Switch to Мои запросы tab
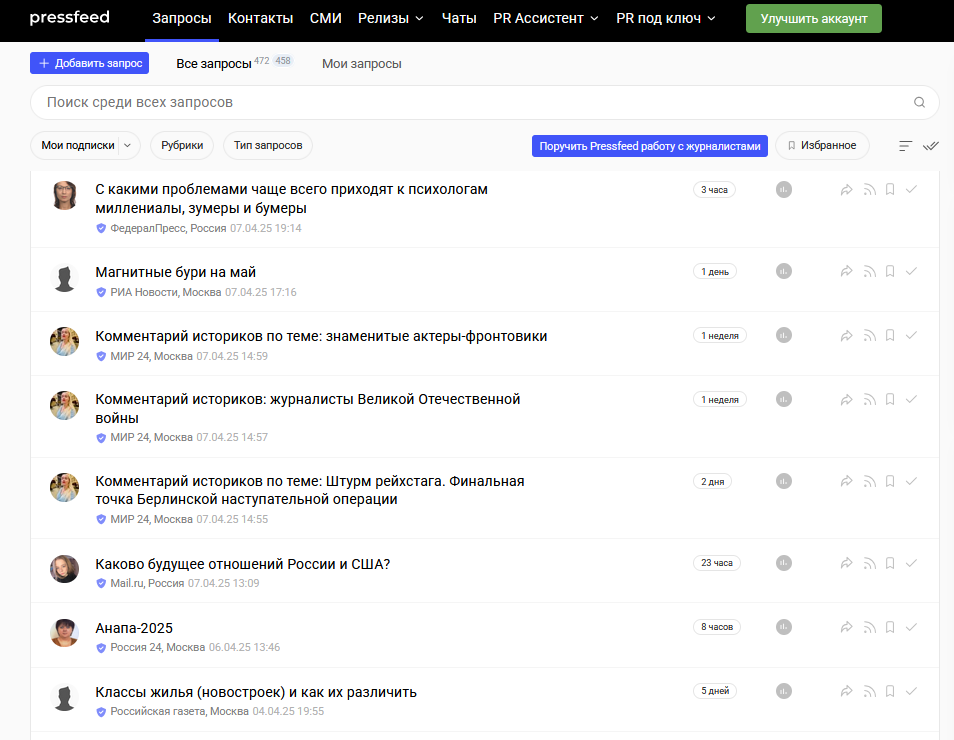Viewport: 954px width, 740px height. pyautogui.click(x=361, y=63)
